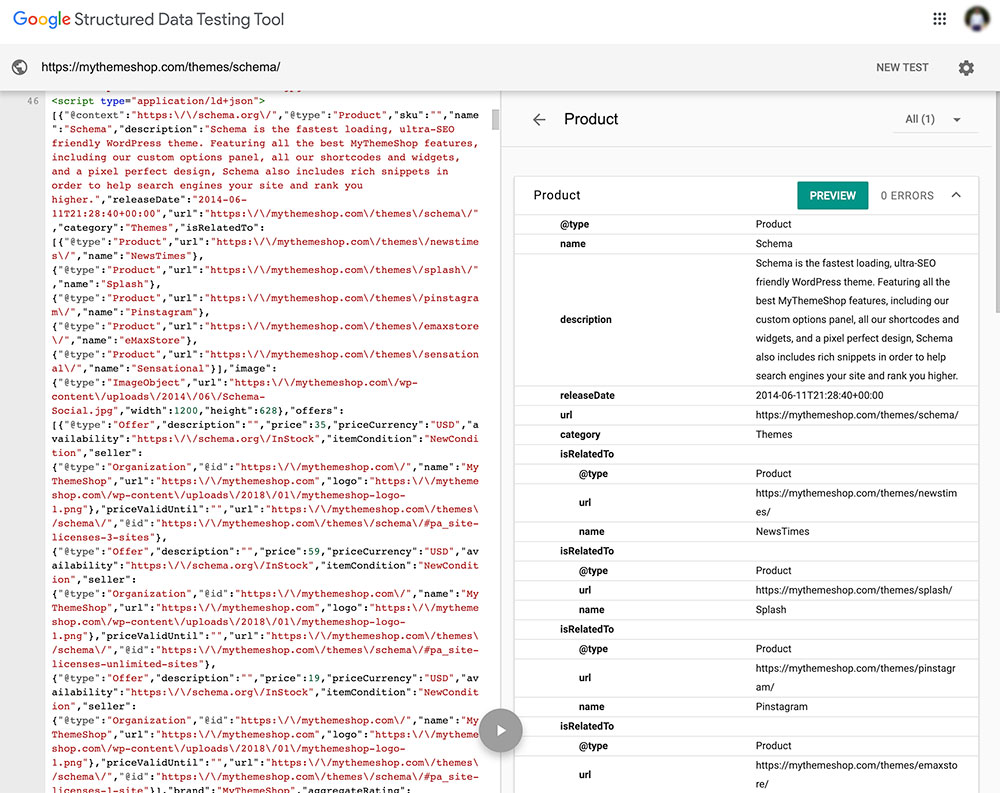Click the url value for themes/emaxstore/
This screenshot has height=793, width=1000.
click(x=856, y=774)
